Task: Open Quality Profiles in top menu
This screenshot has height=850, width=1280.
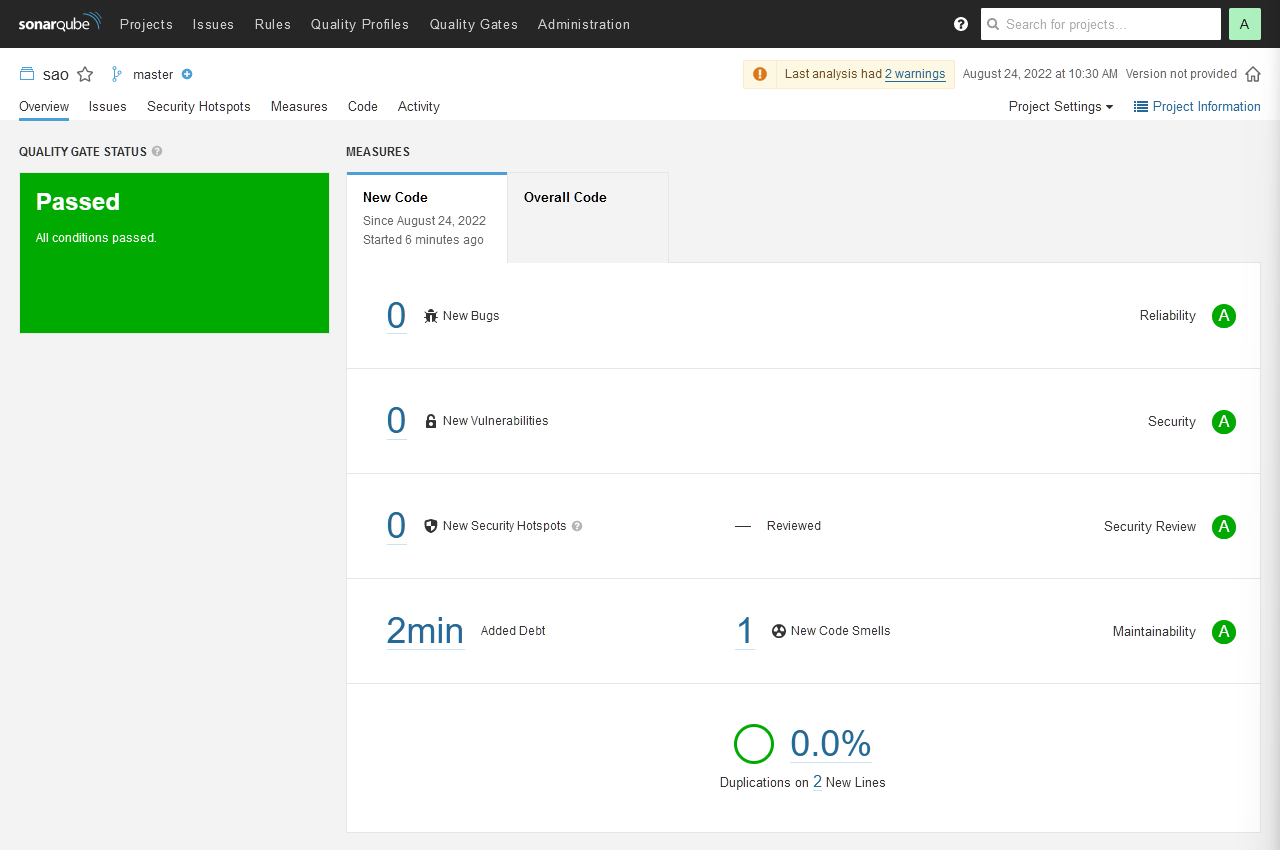Action: [359, 24]
